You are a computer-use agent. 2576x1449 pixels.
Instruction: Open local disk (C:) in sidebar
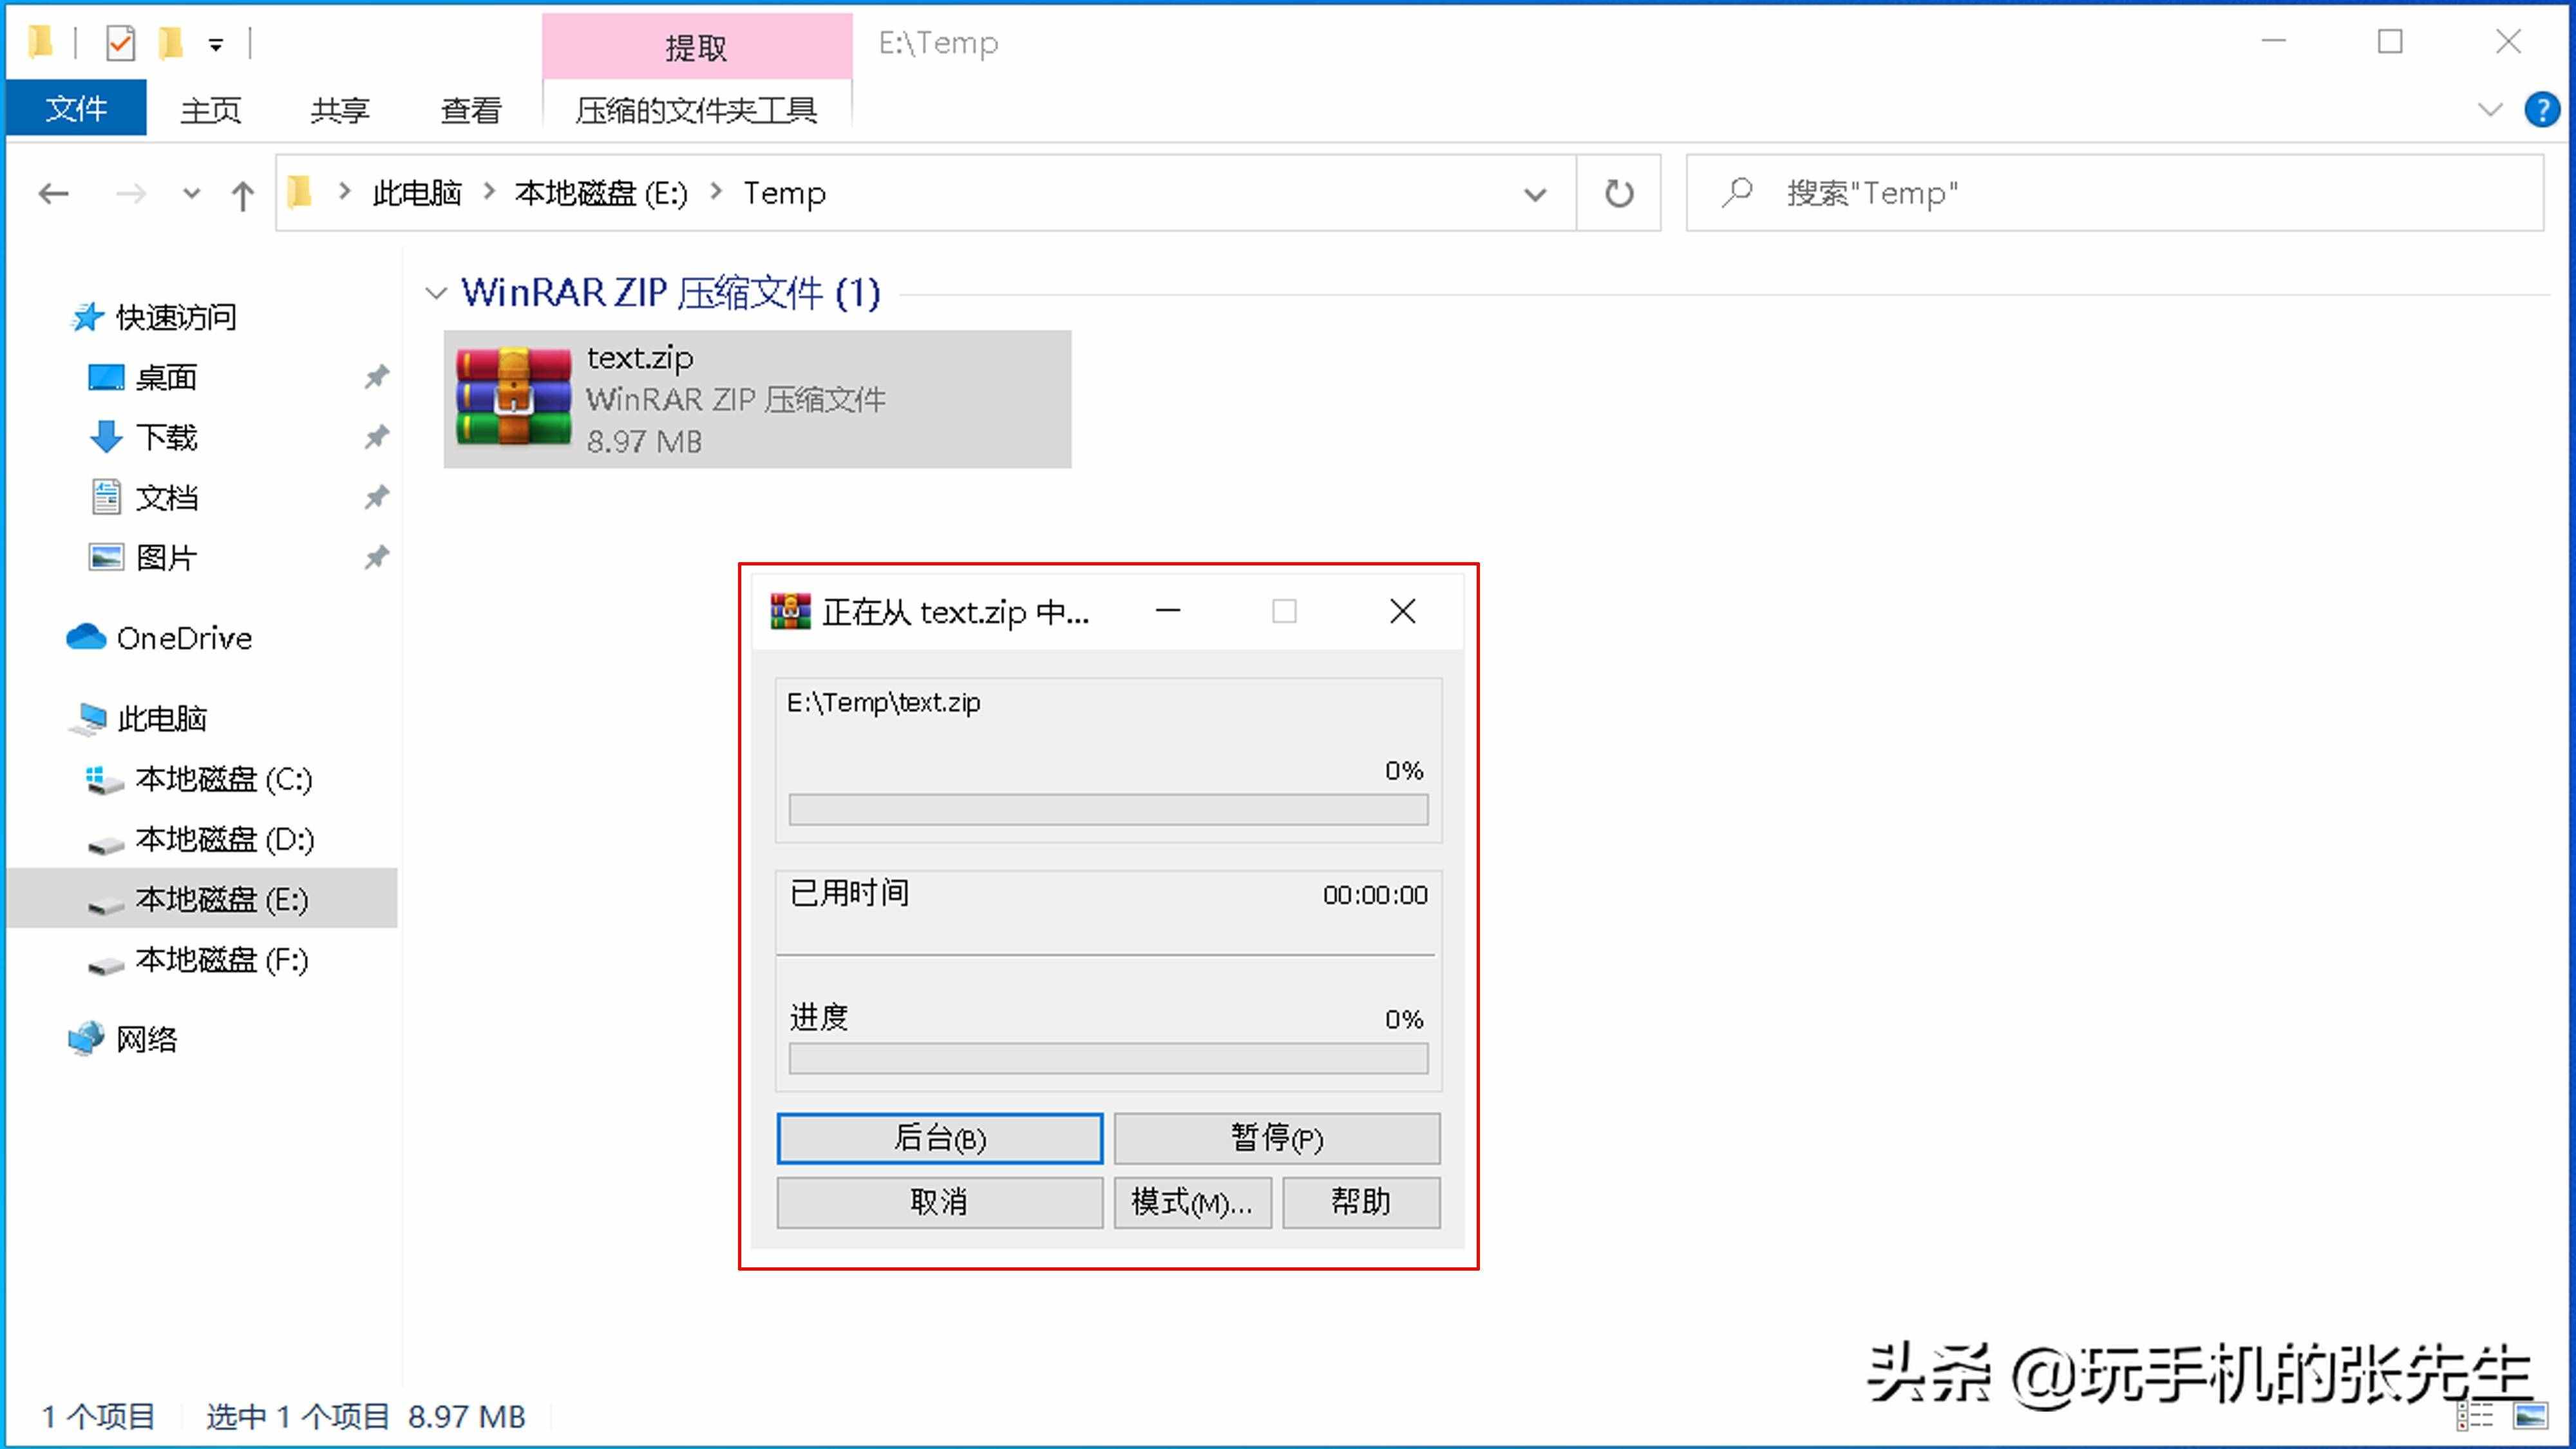coord(199,779)
